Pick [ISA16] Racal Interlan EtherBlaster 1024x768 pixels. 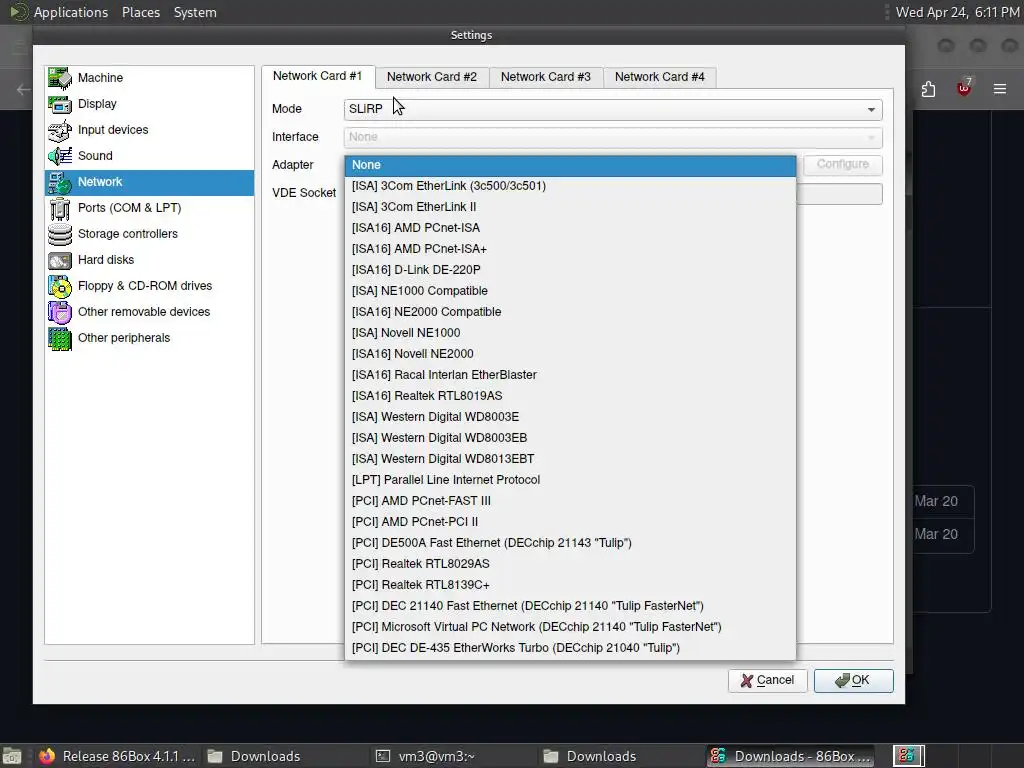(x=570, y=375)
